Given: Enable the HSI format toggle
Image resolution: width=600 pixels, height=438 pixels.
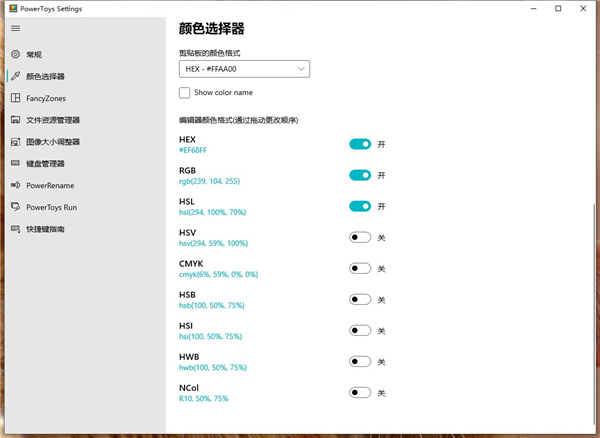Looking at the screenshot, I should 360,330.
